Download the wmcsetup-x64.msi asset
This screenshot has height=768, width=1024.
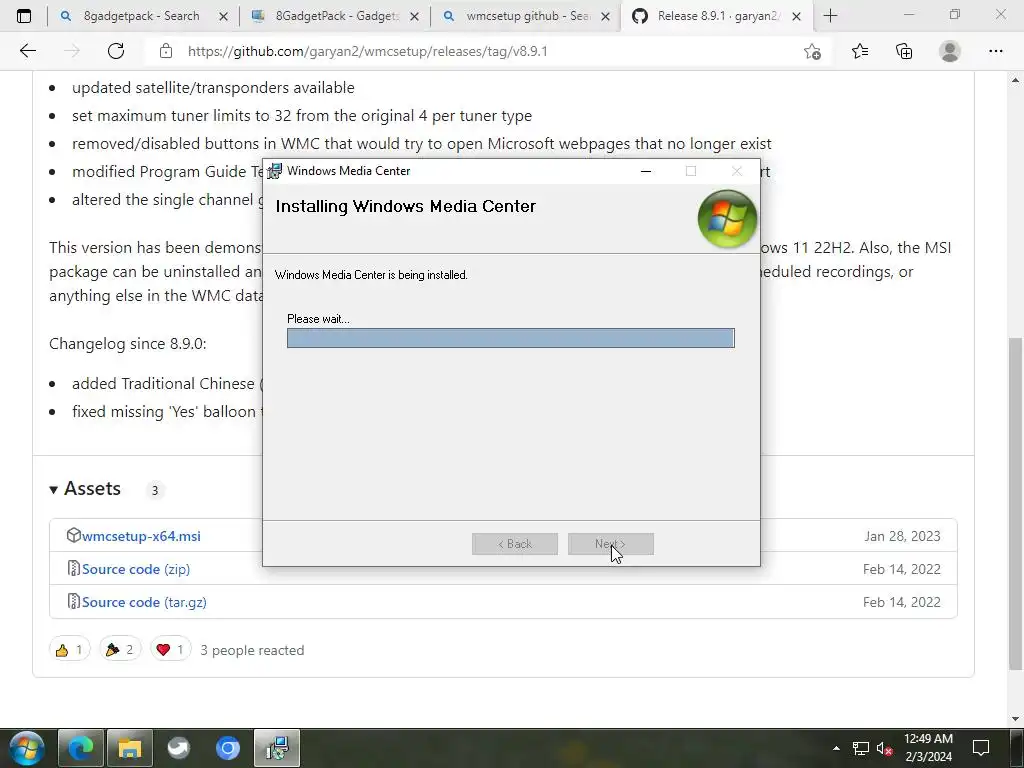point(141,536)
